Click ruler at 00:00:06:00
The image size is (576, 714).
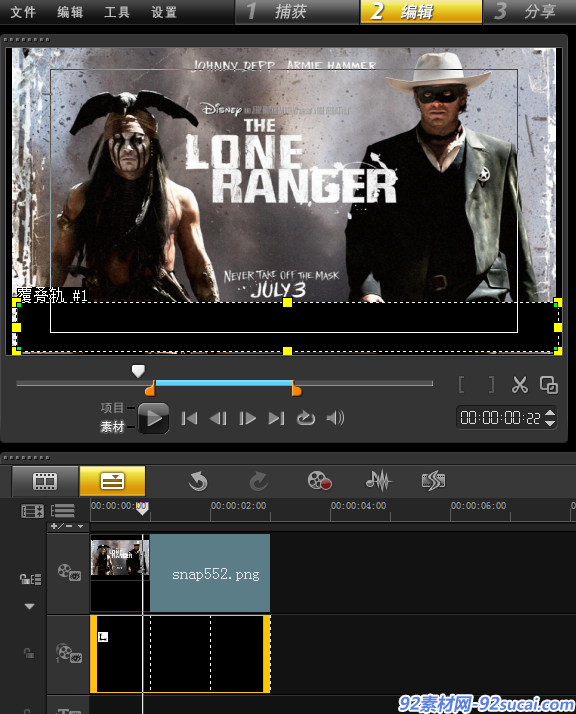(x=478, y=506)
